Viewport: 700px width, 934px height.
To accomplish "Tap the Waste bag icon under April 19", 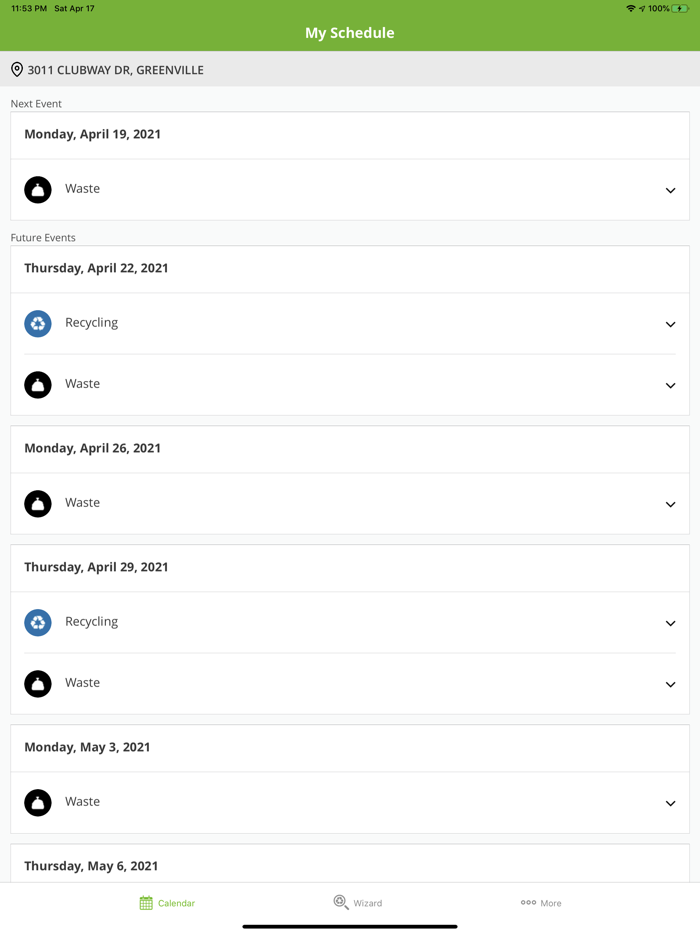I will point(38,190).
